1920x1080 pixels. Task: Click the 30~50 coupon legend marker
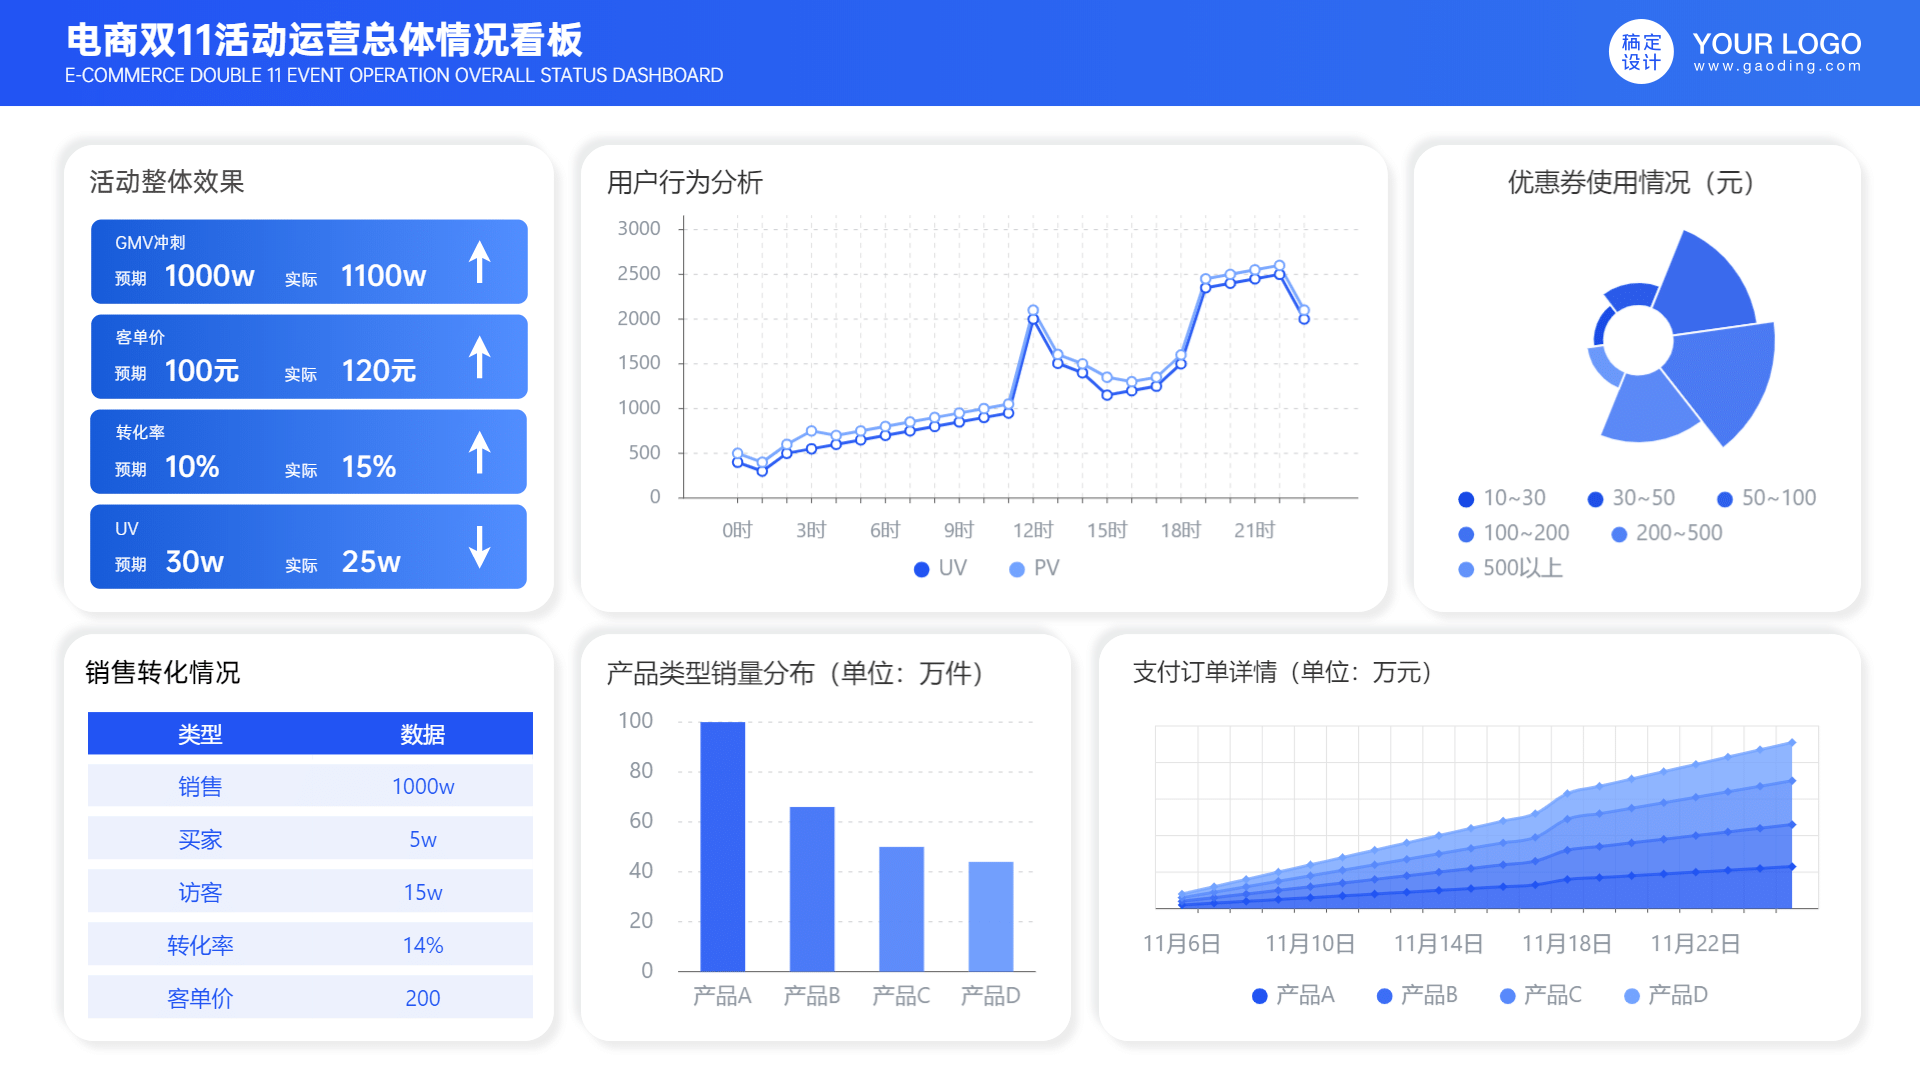(x=1595, y=499)
